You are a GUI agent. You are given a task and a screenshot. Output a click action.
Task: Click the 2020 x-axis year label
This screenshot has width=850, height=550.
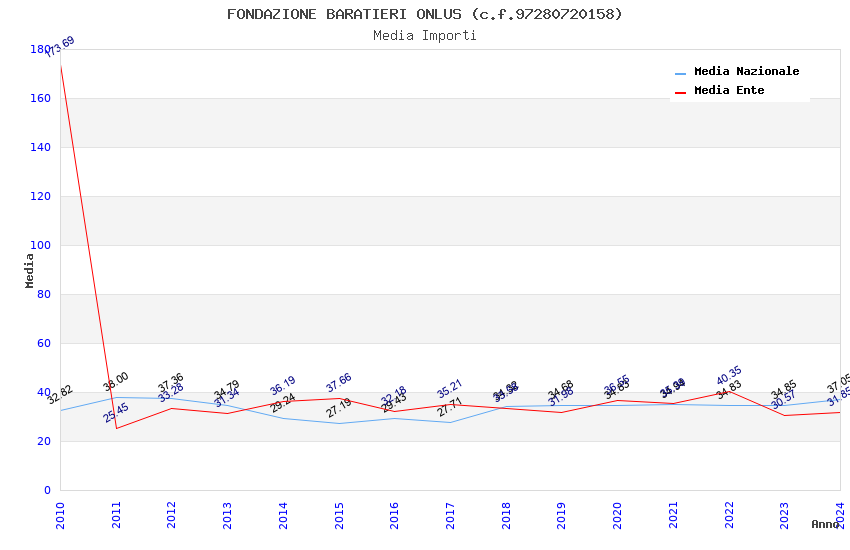click(617, 515)
